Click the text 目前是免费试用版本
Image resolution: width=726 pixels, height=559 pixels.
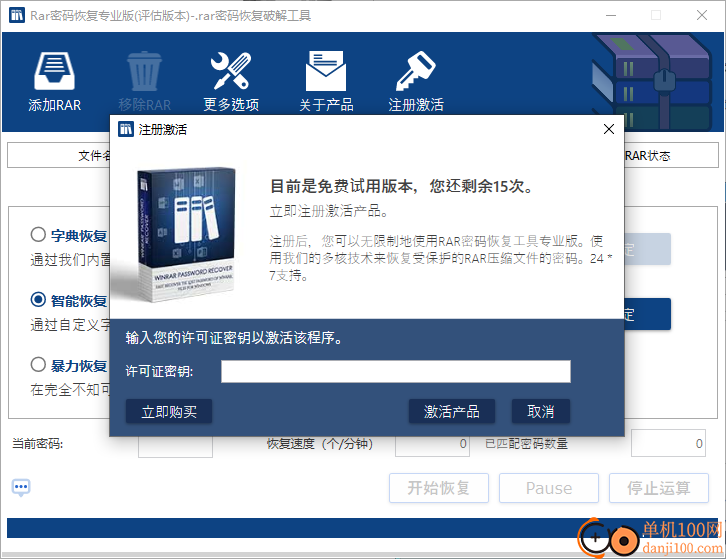point(342,186)
